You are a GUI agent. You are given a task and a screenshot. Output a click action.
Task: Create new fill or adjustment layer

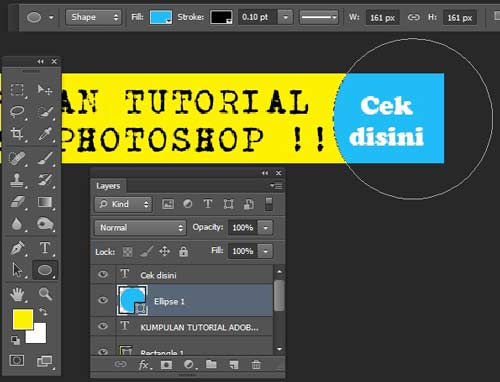(x=189, y=365)
